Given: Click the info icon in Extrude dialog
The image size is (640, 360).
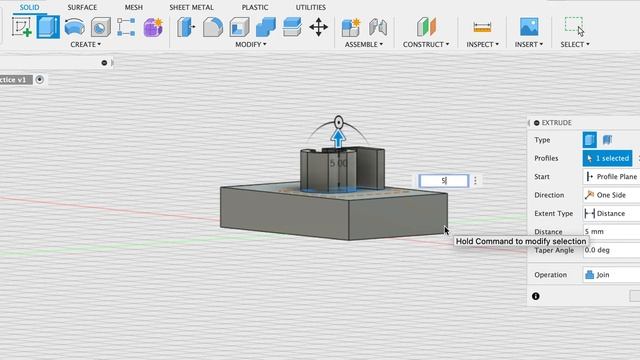Looking at the screenshot, I should point(536,296).
